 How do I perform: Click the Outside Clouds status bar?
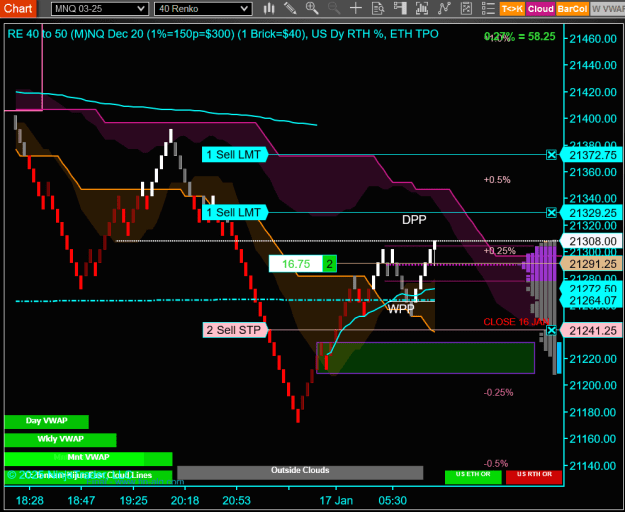300,473
